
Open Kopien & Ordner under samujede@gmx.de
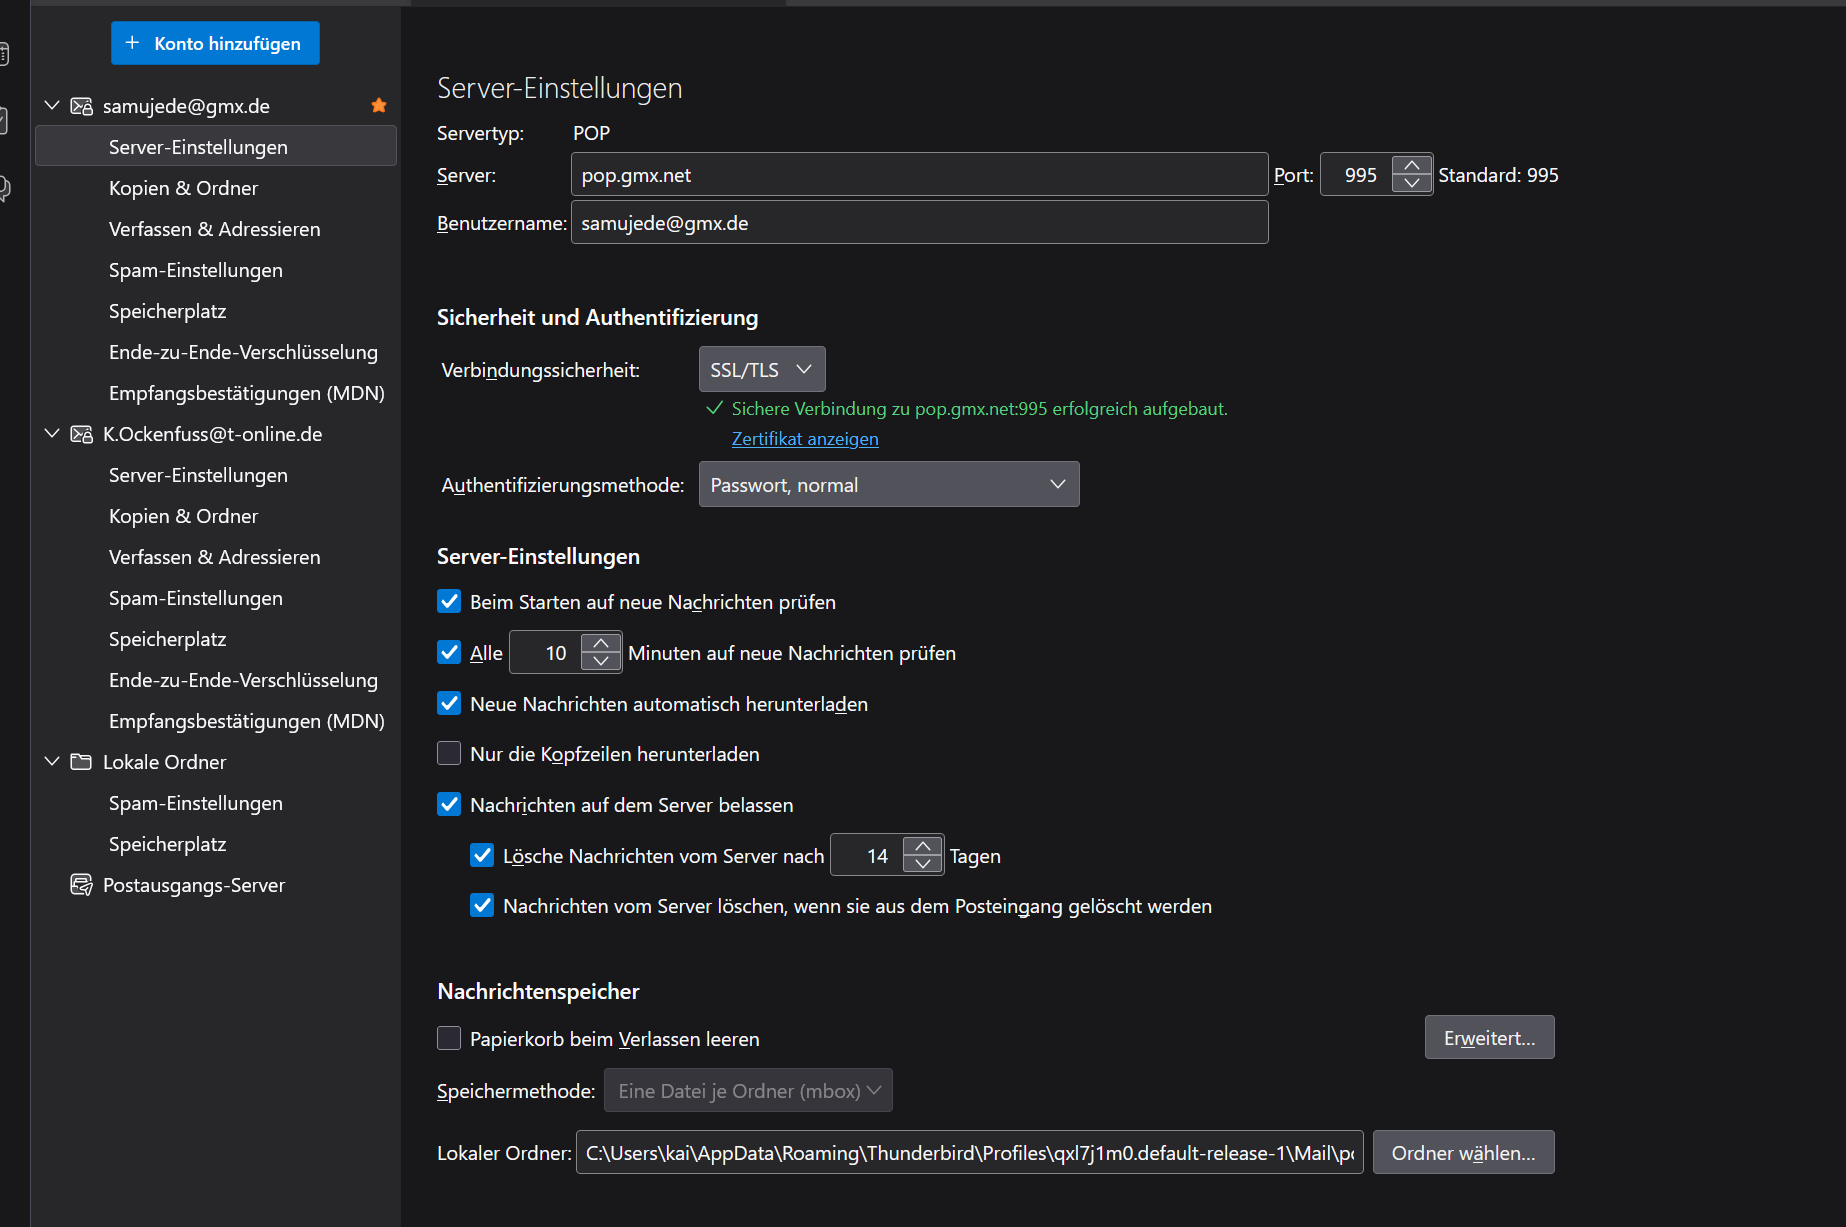tap(215, 187)
